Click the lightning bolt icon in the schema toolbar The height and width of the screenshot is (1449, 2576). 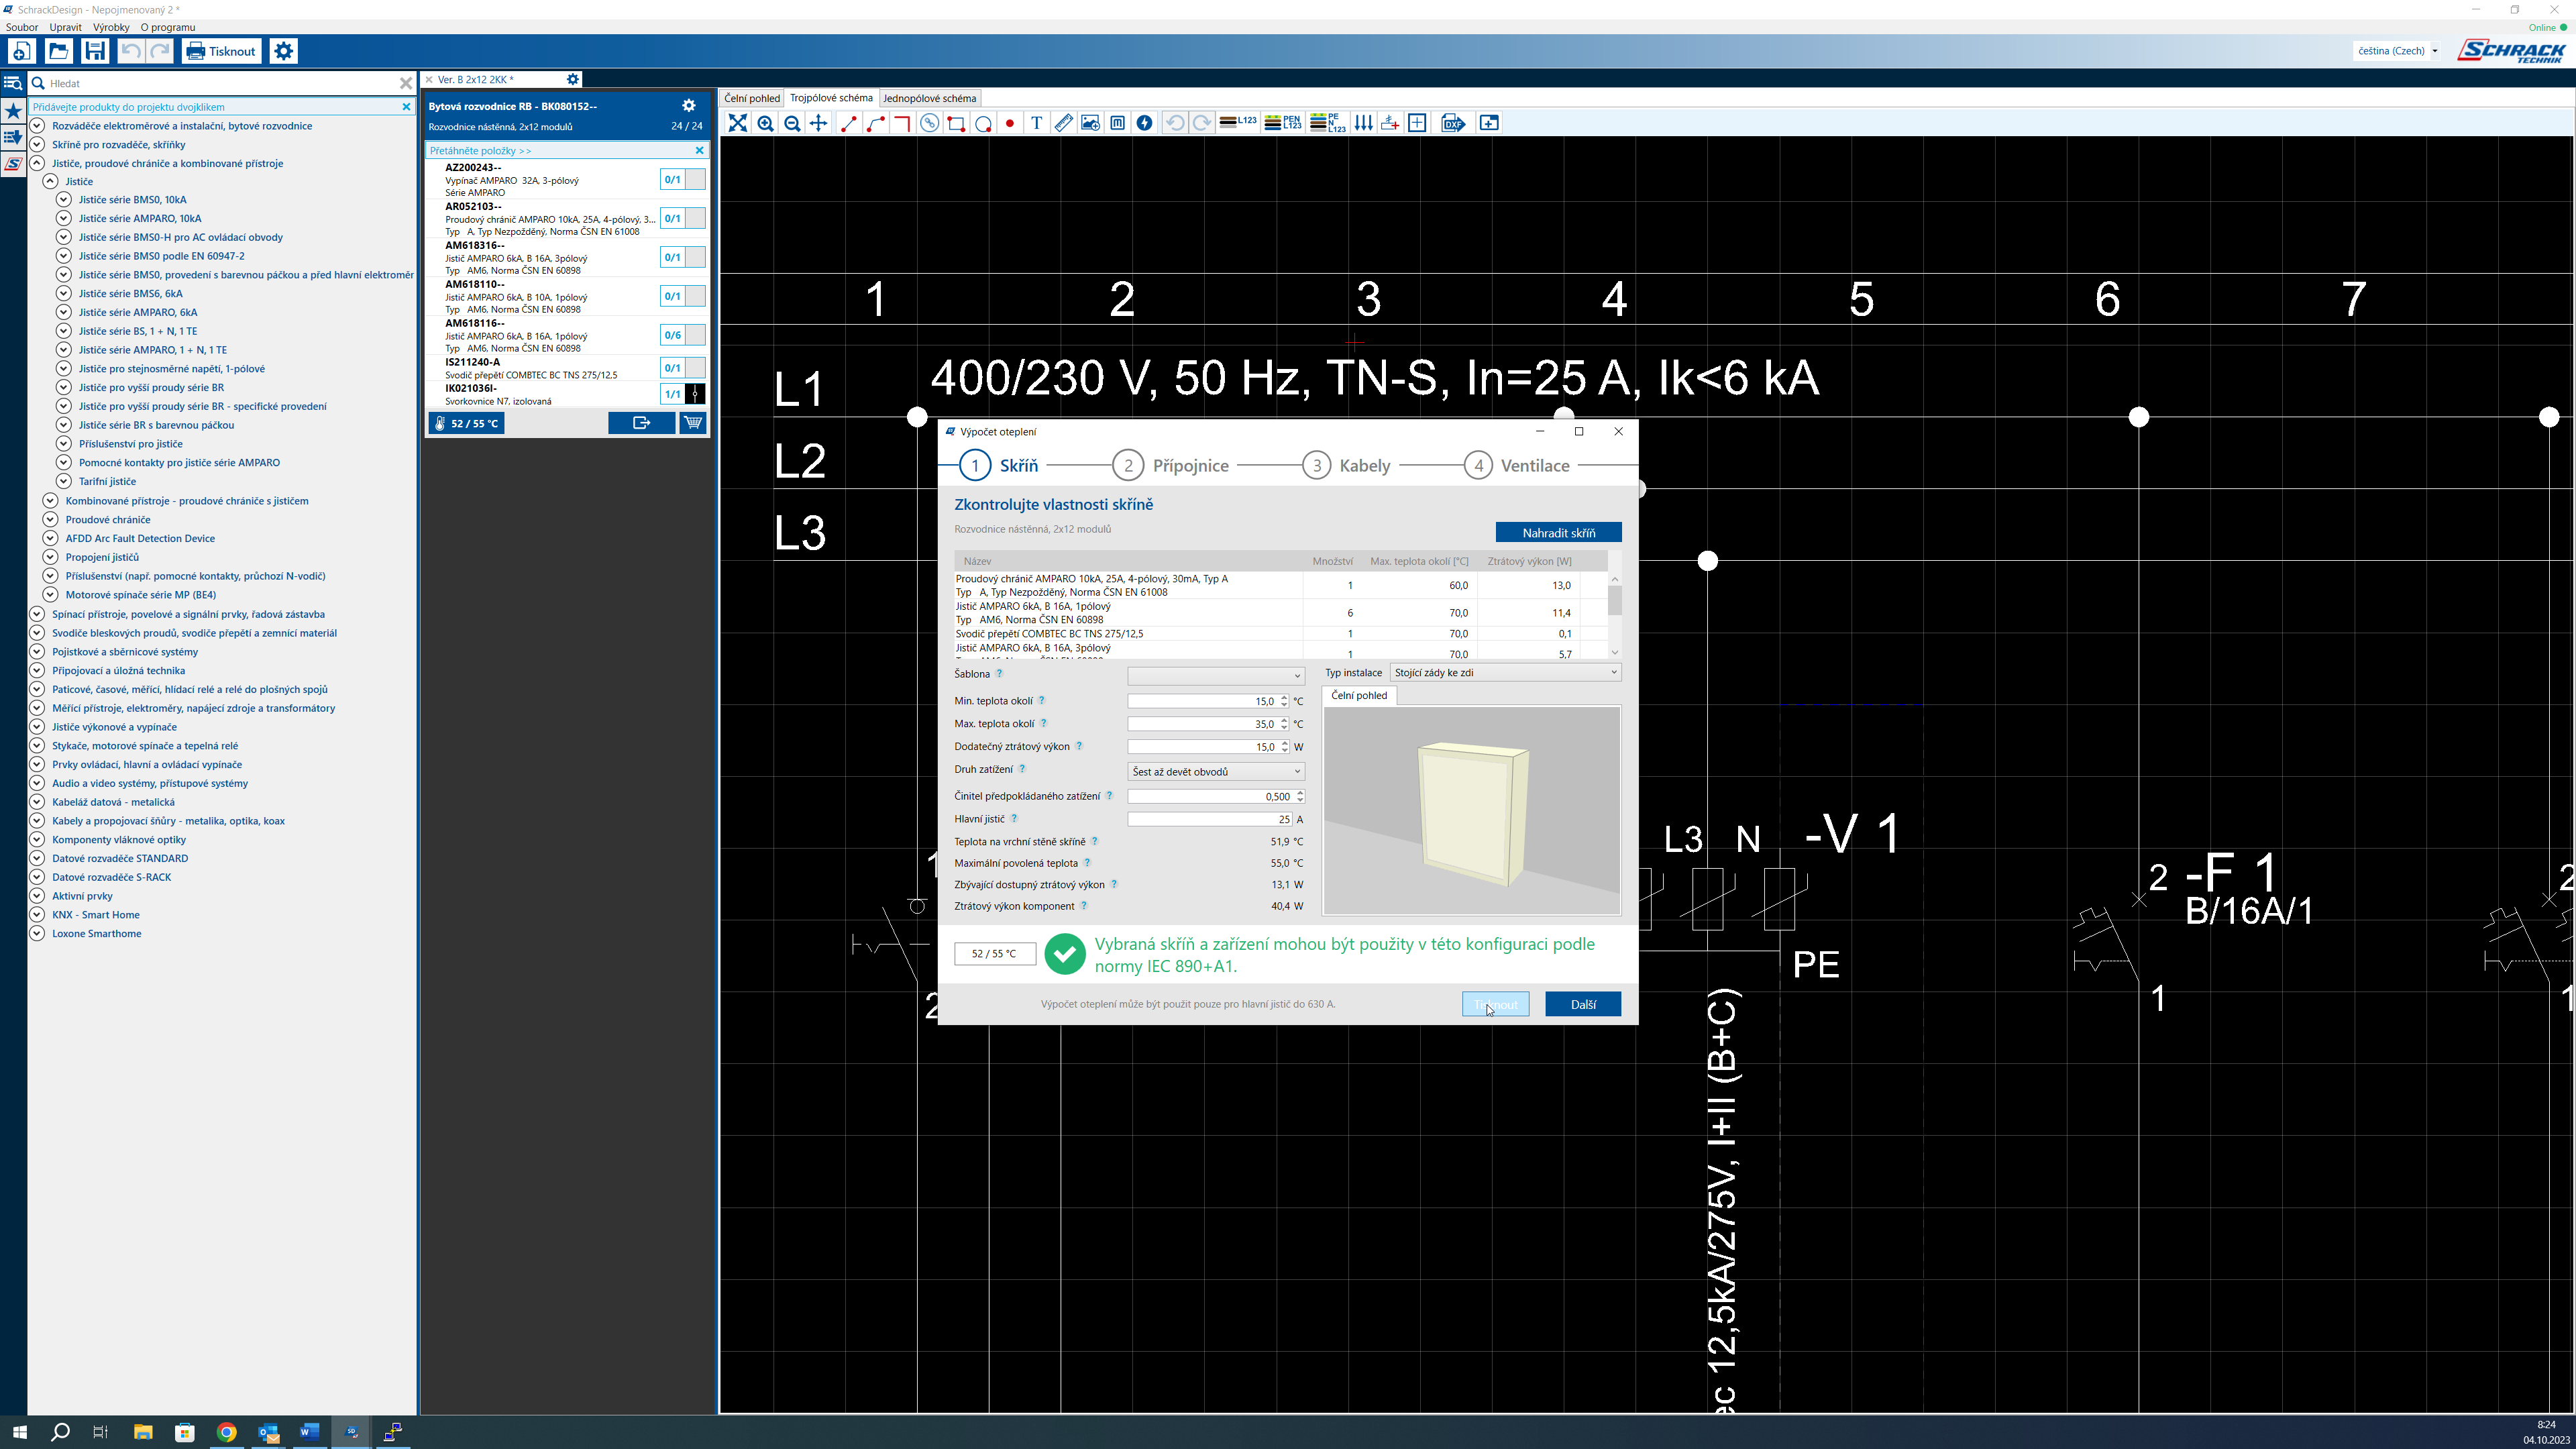tap(1145, 123)
